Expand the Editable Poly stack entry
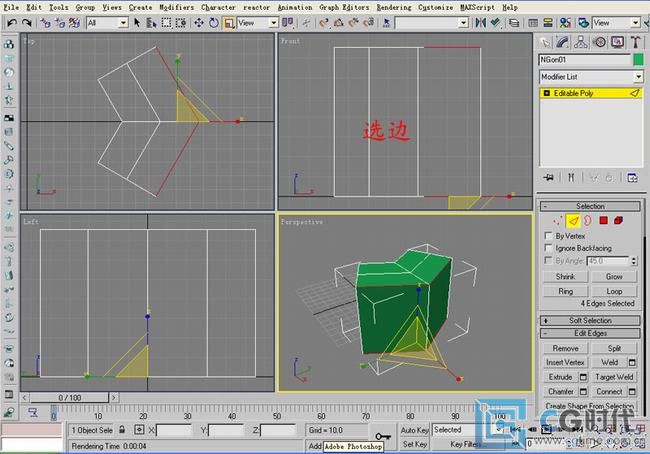 [546, 93]
